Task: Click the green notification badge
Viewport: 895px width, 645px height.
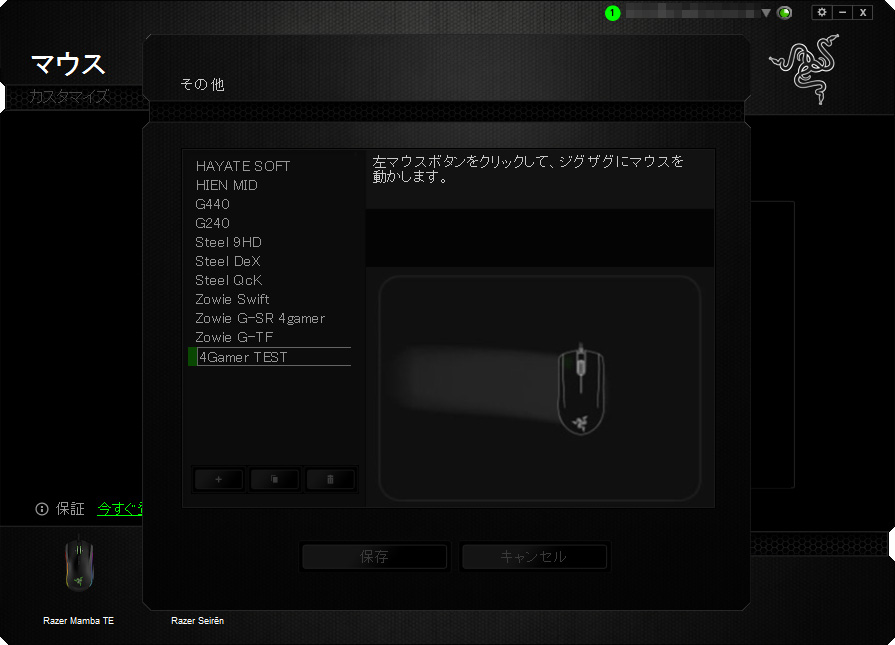Action: (x=613, y=13)
